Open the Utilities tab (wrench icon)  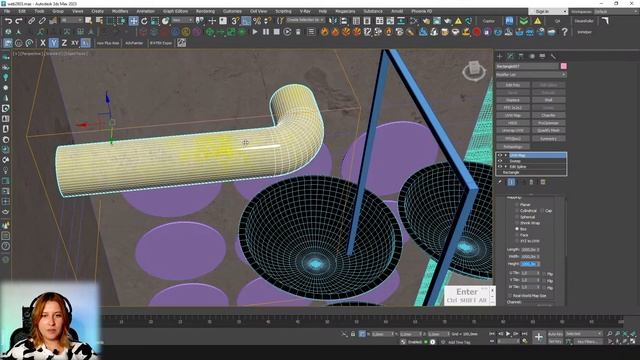tap(553, 56)
